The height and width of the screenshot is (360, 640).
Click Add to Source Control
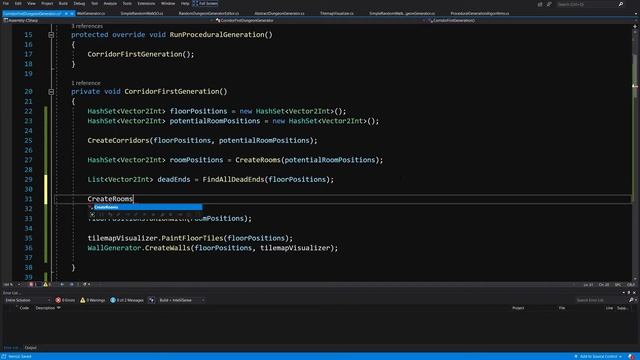click(598, 357)
